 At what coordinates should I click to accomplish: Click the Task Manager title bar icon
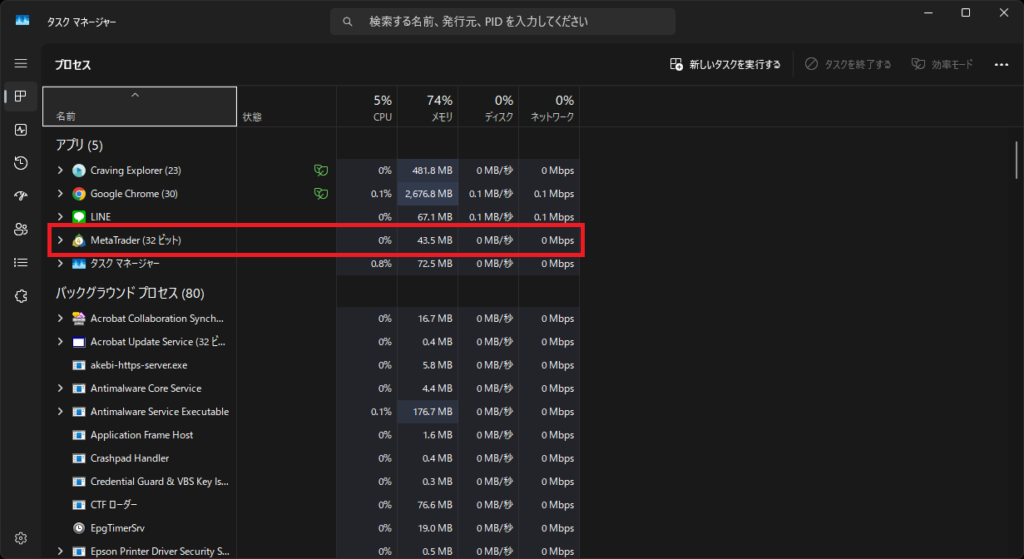coord(23,21)
